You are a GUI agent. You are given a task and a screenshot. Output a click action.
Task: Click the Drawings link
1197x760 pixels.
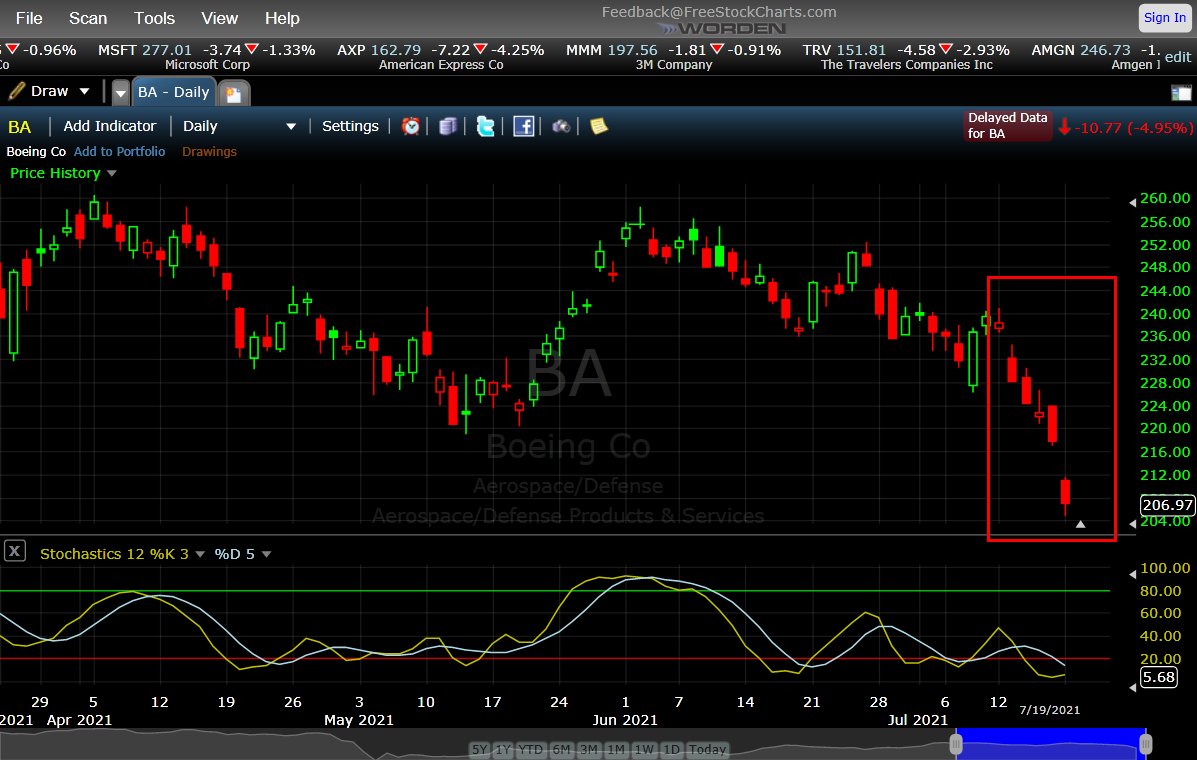click(x=209, y=151)
